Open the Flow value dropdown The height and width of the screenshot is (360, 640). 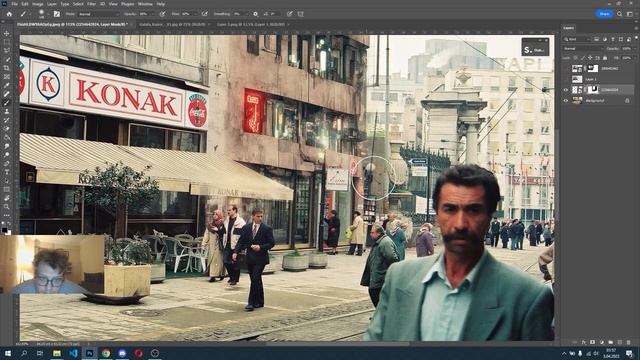[x=196, y=14]
